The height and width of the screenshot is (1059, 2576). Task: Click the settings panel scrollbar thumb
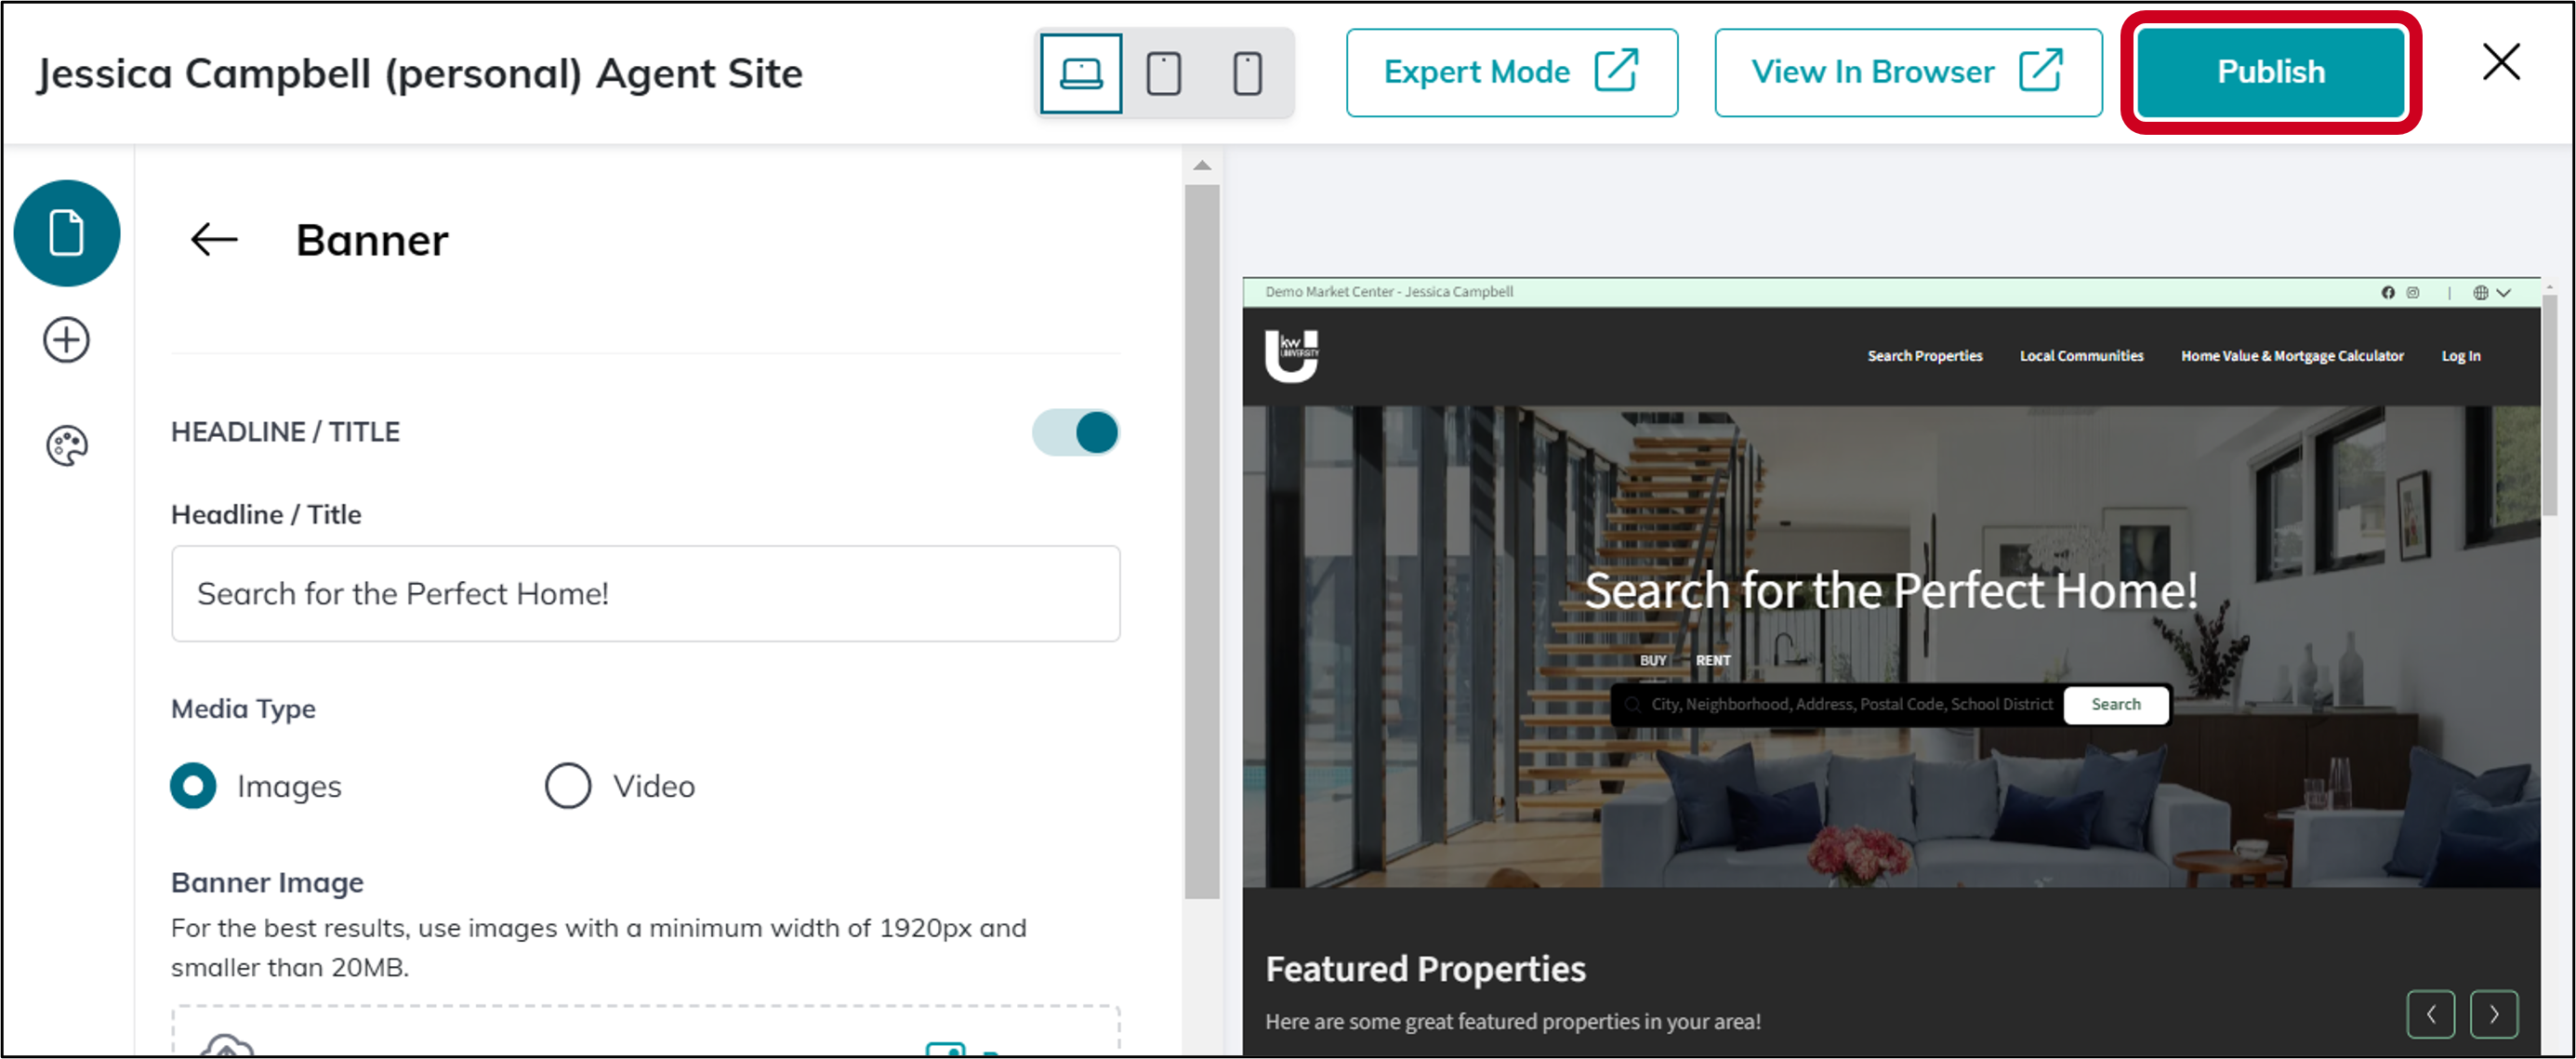click(x=1202, y=540)
